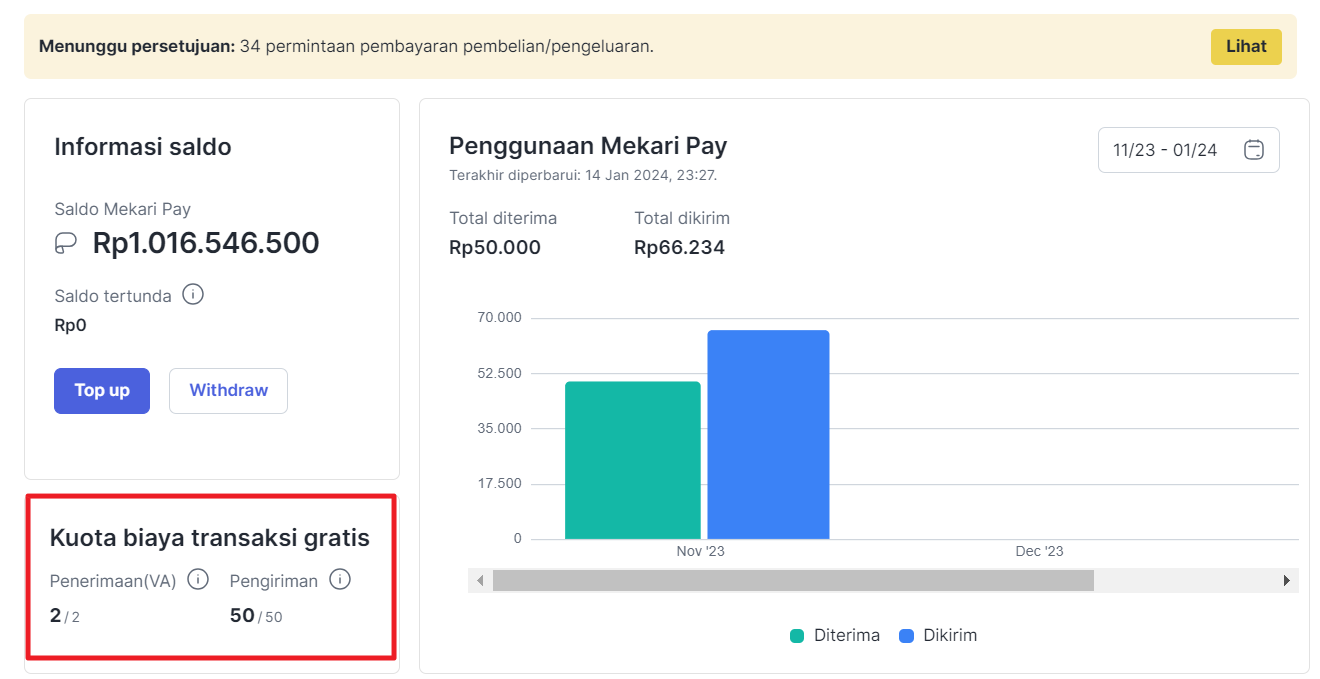The width and height of the screenshot is (1320, 679).
Task: Click the Withdraw button
Action: tap(228, 391)
